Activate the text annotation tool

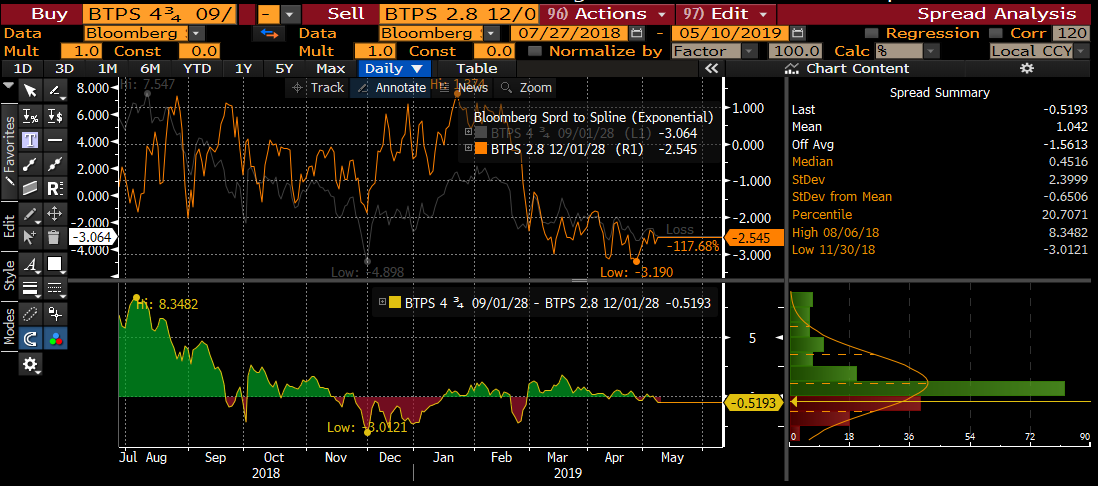tap(30, 139)
